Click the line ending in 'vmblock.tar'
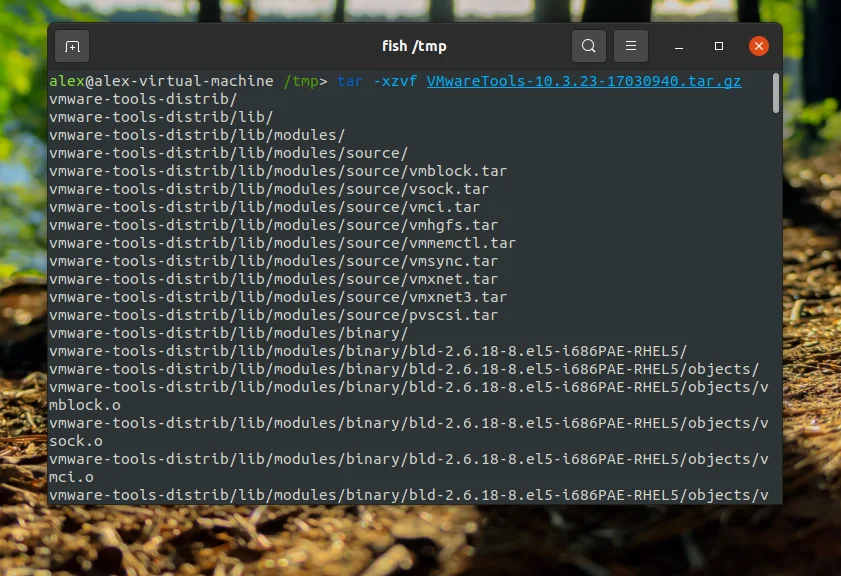The width and height of the screenshot is (841, 576). [278, 171]
